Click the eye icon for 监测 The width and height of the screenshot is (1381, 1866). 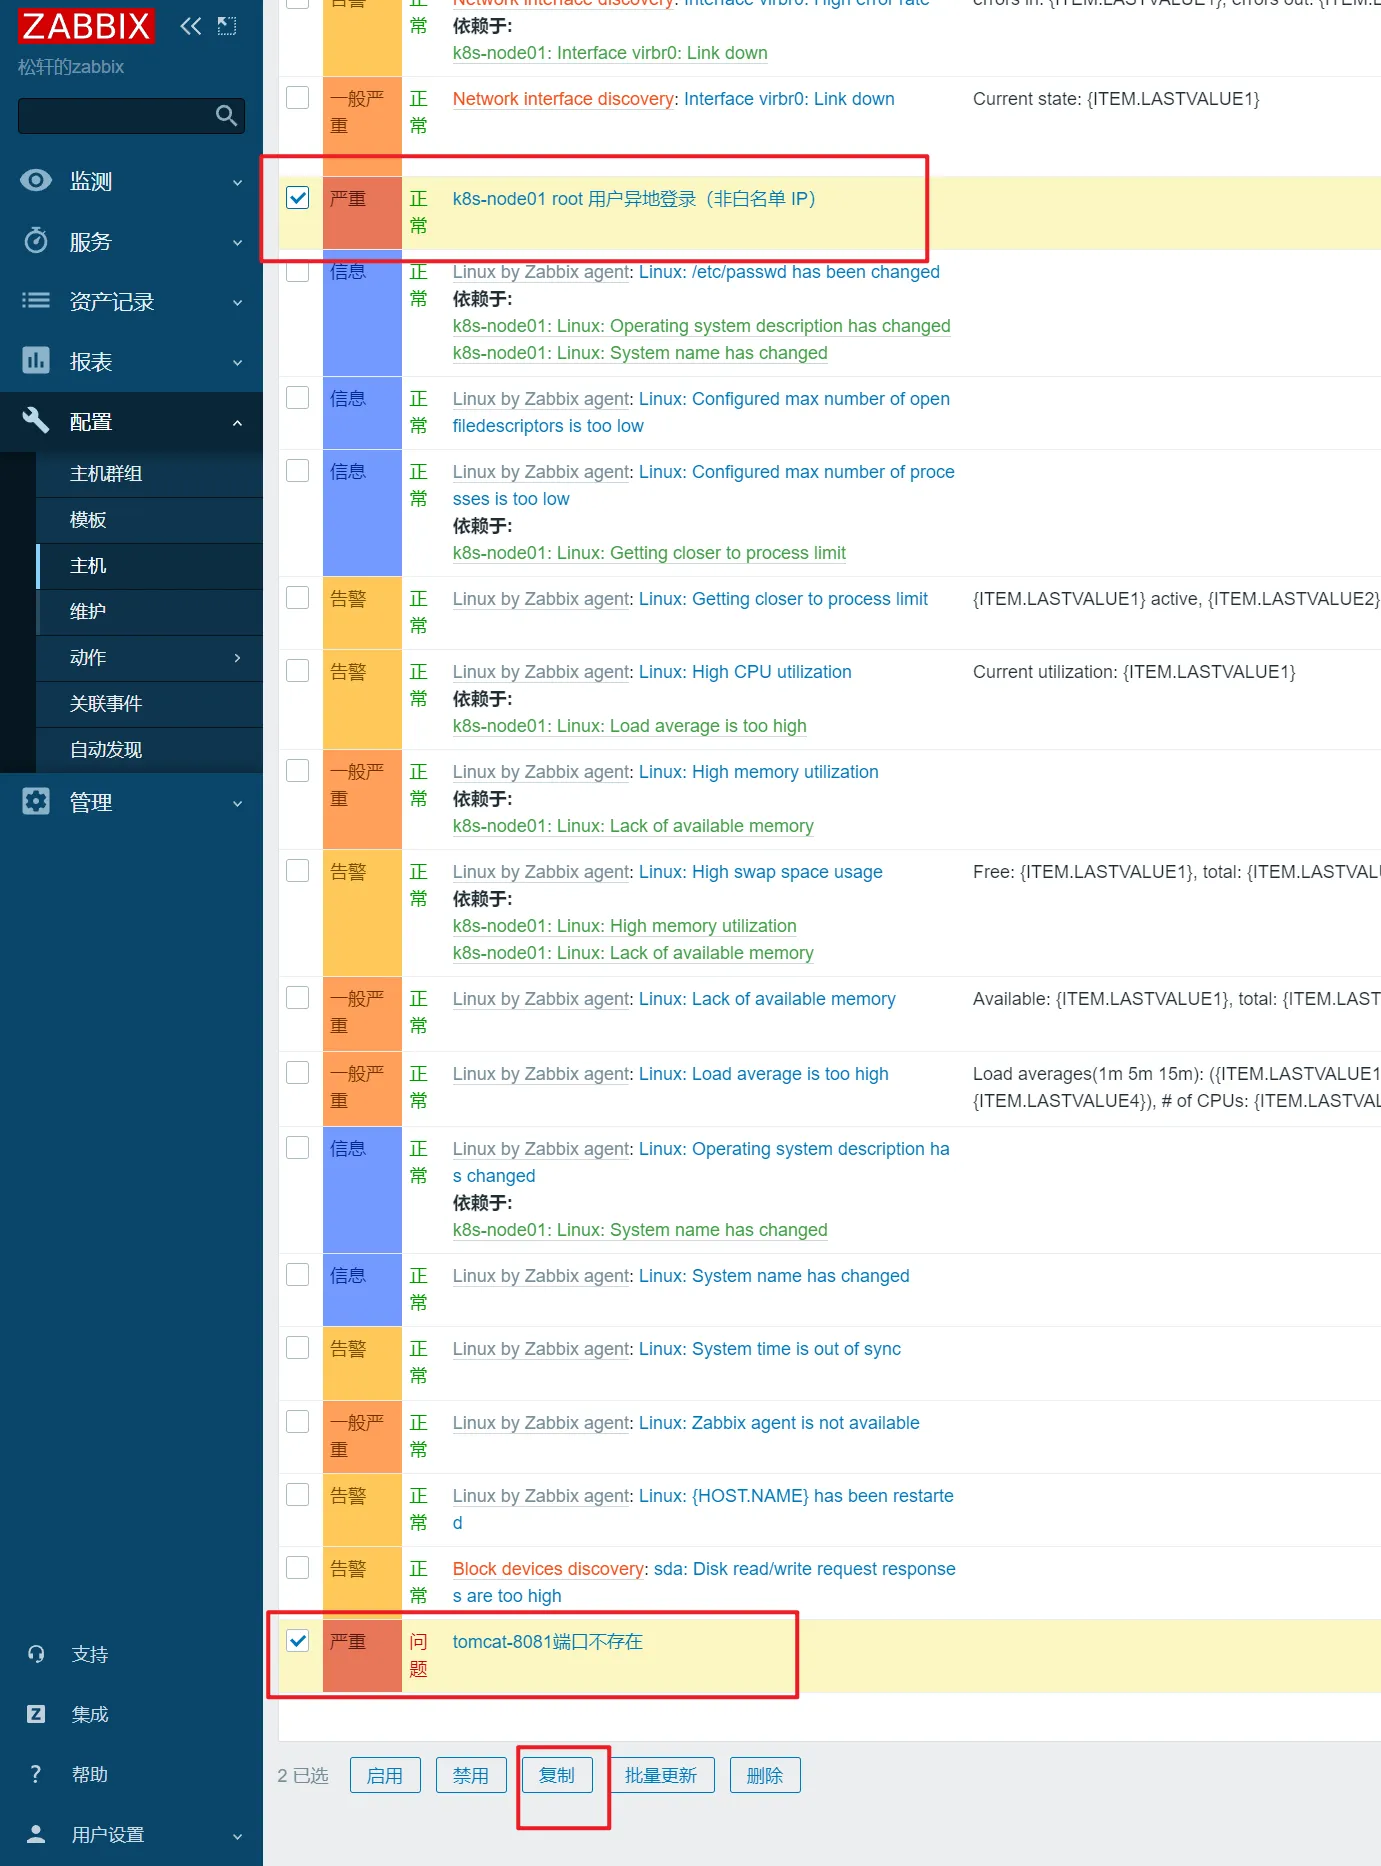[36, 181]
